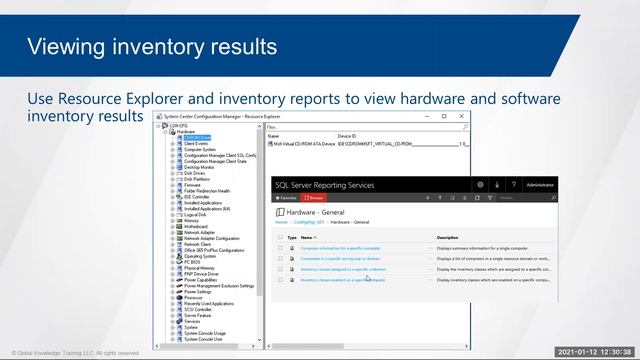Image resolution: width=640 pixels, height=360 pixels.
Task: Open the Browse tab in SSRS
Action: point(313,198)
